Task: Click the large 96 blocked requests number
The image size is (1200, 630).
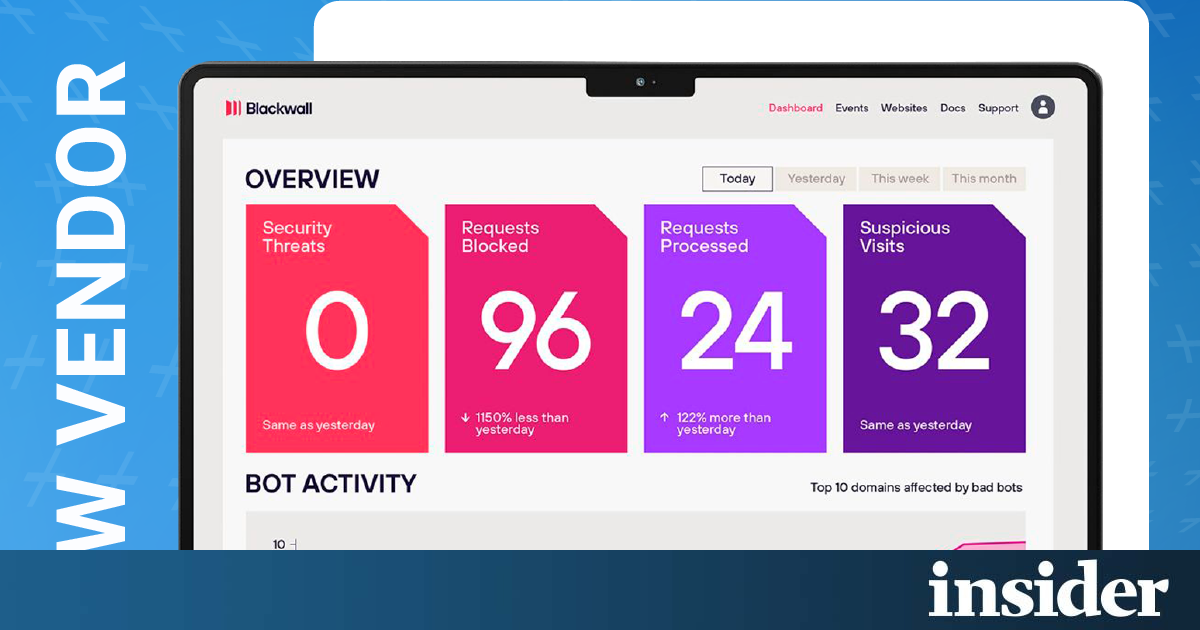Action: pos(535,332)
